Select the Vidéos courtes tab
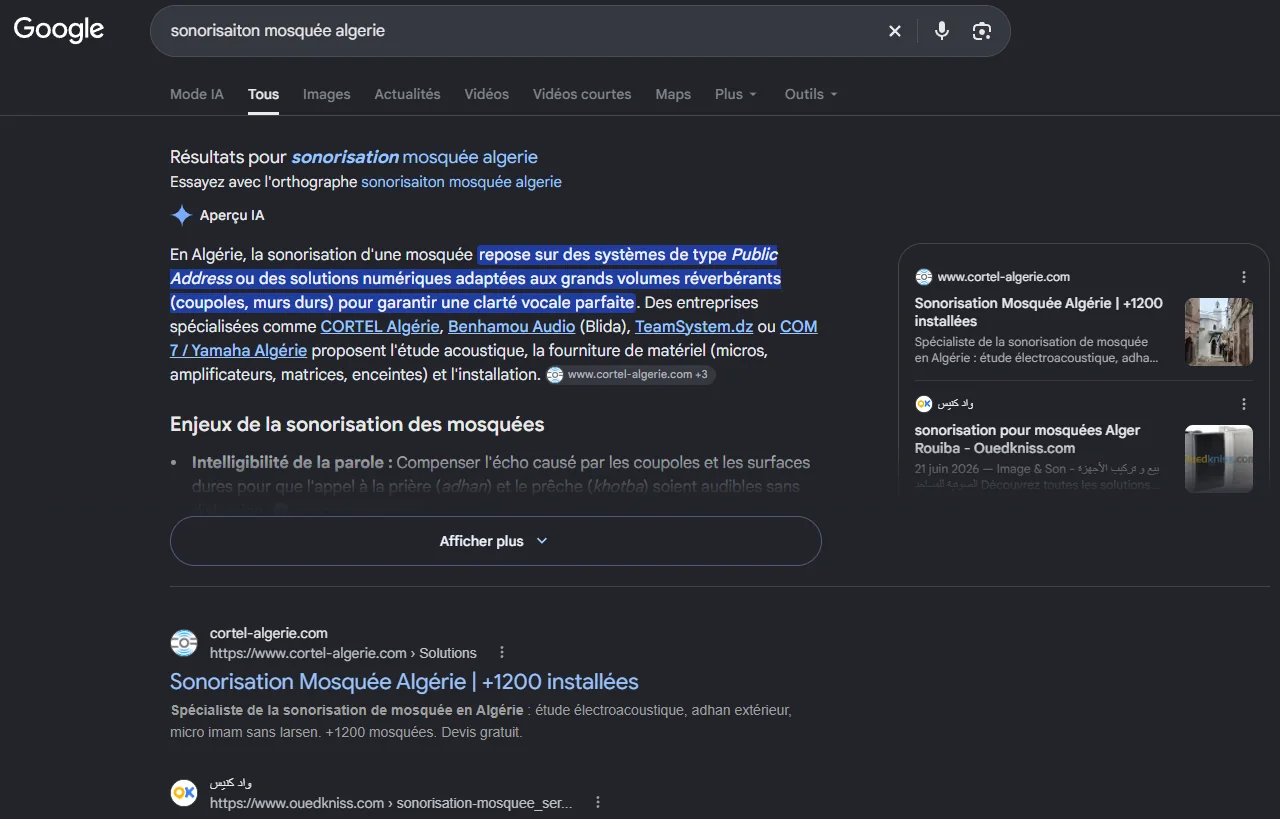Screen dimensions: 1280x819 point(582,94)
